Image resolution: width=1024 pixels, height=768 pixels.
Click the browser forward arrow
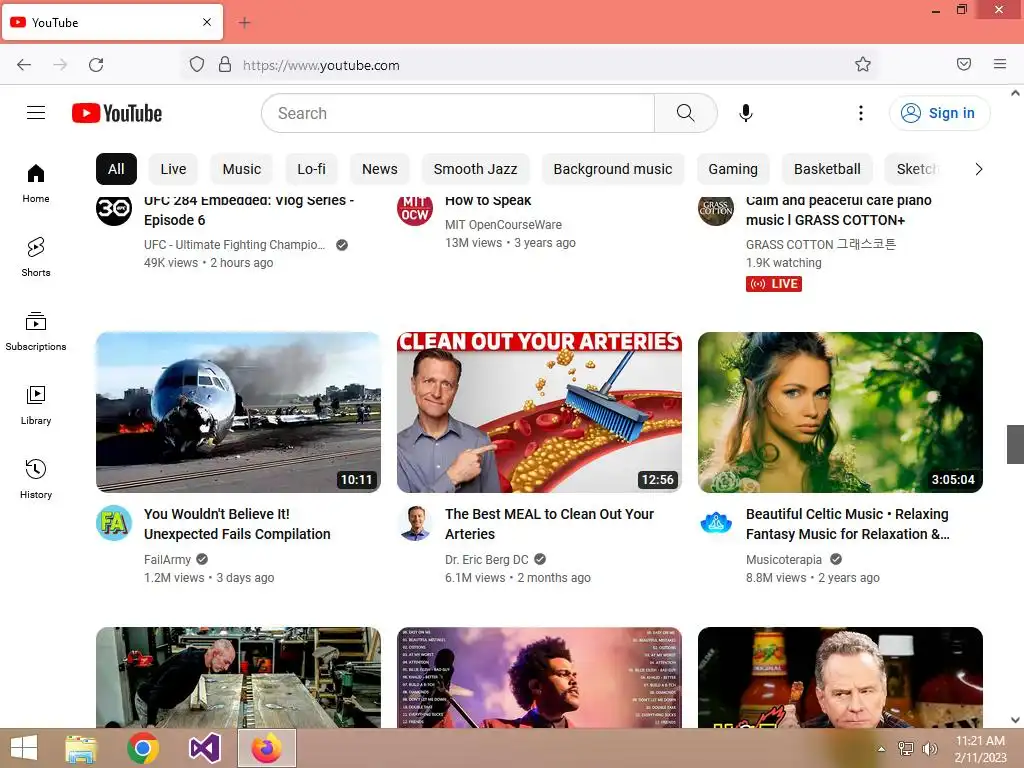point(60,65)
